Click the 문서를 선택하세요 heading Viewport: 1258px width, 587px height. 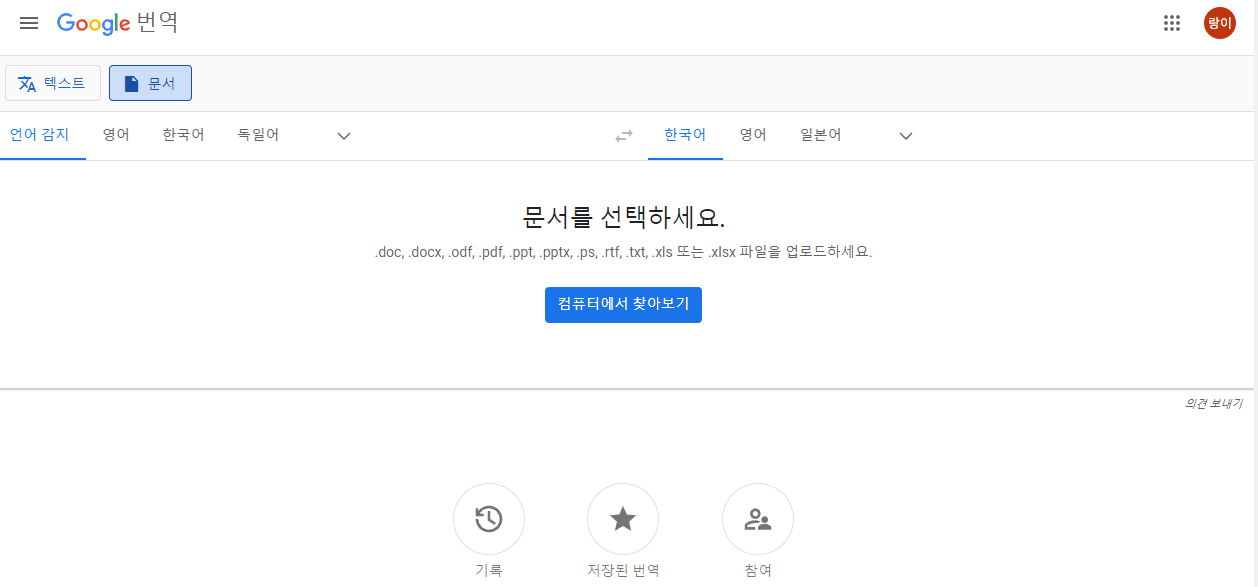coord(623,217)
